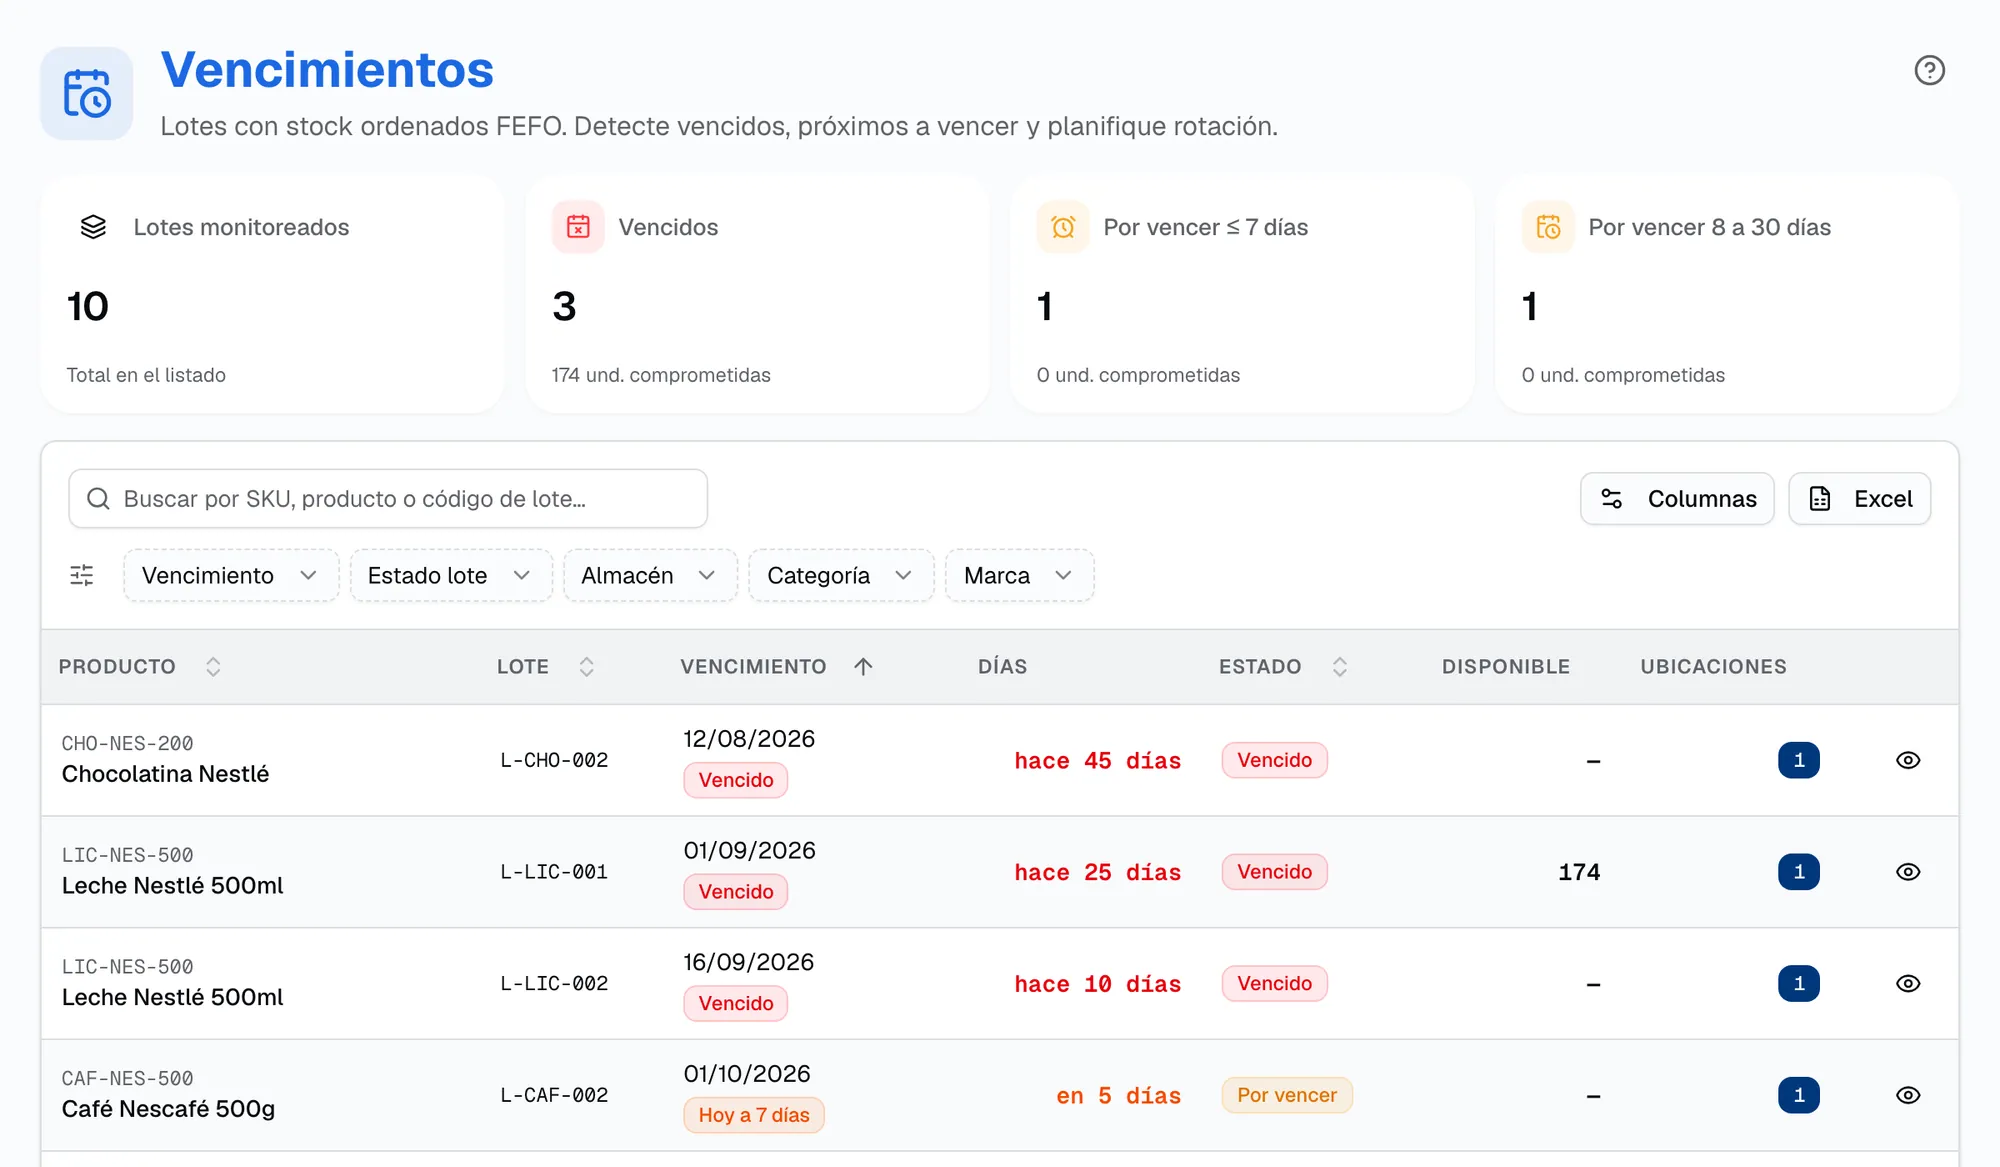The image size is (2000, 1167).
Task: Click the alarm clock icon for ≤ 7 días
Action: [x=1063, y=227]
